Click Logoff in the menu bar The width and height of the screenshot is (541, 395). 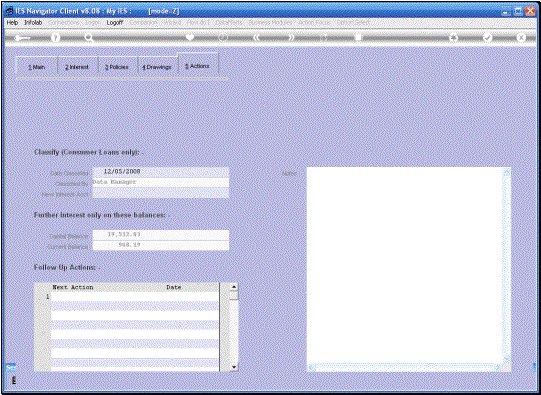(x=115, y=22)
